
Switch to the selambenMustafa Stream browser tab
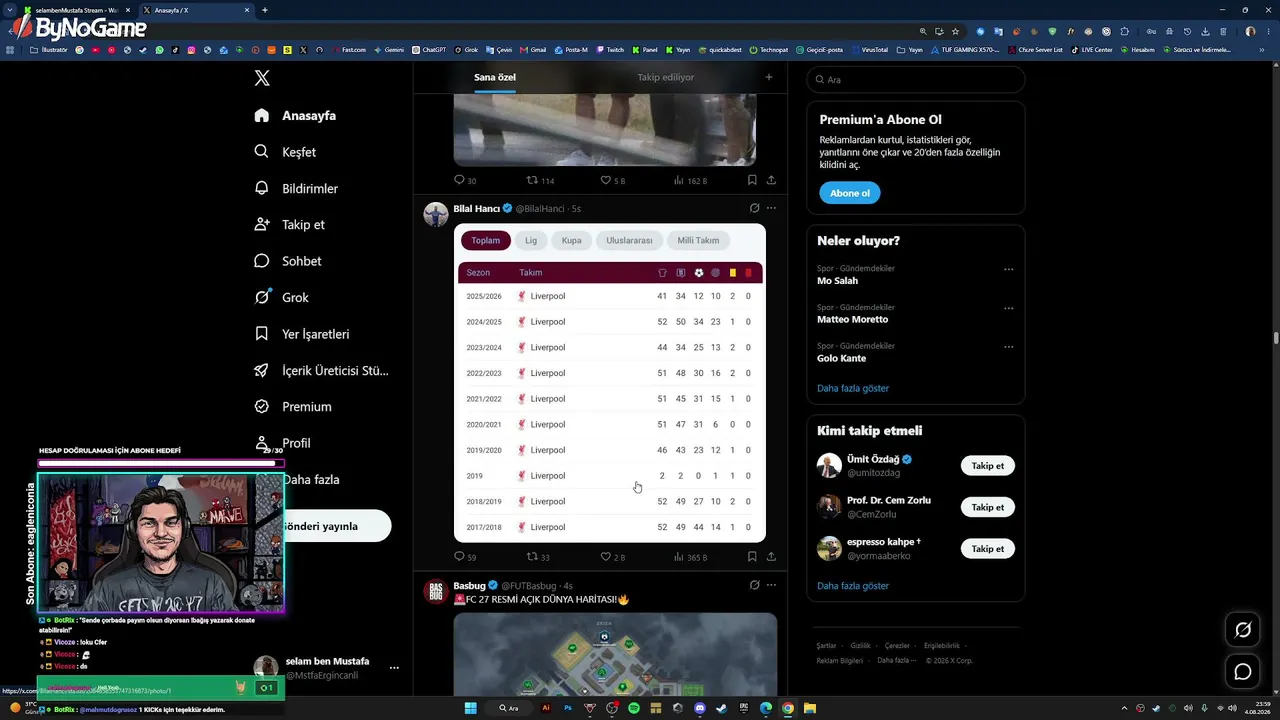point(78,10)
